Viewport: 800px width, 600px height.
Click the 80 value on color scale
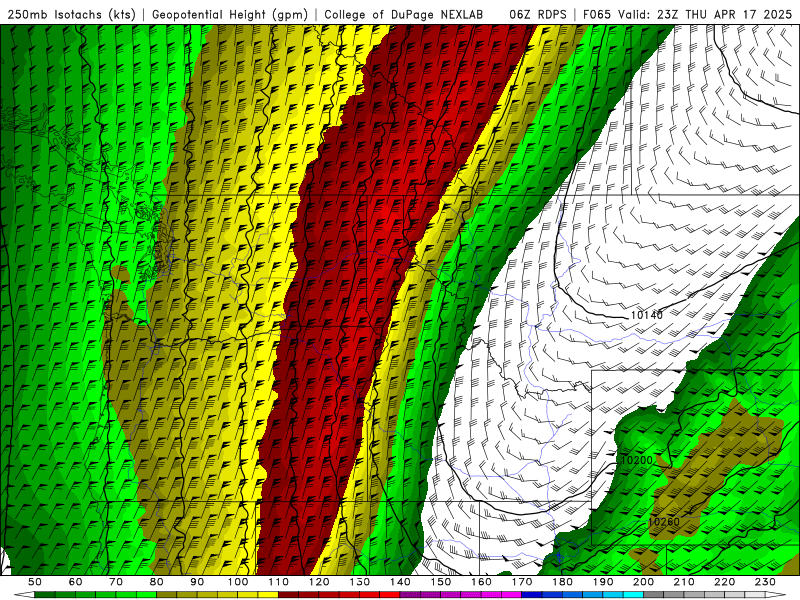click(x=157, y=582)
